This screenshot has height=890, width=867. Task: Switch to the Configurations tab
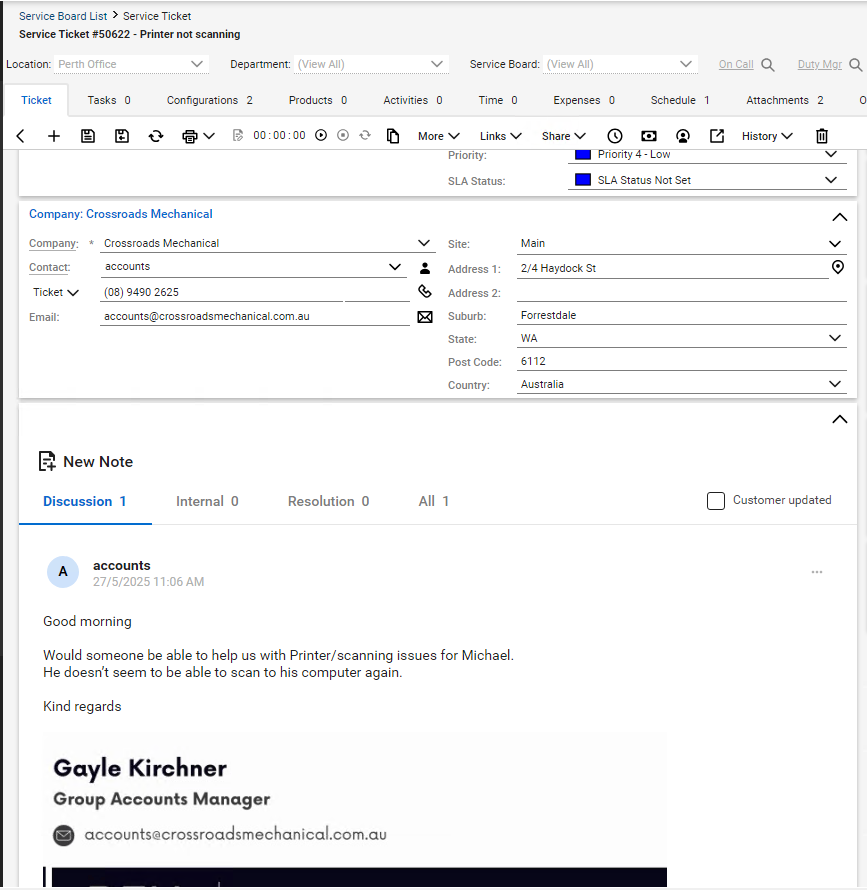coord(210,100)
